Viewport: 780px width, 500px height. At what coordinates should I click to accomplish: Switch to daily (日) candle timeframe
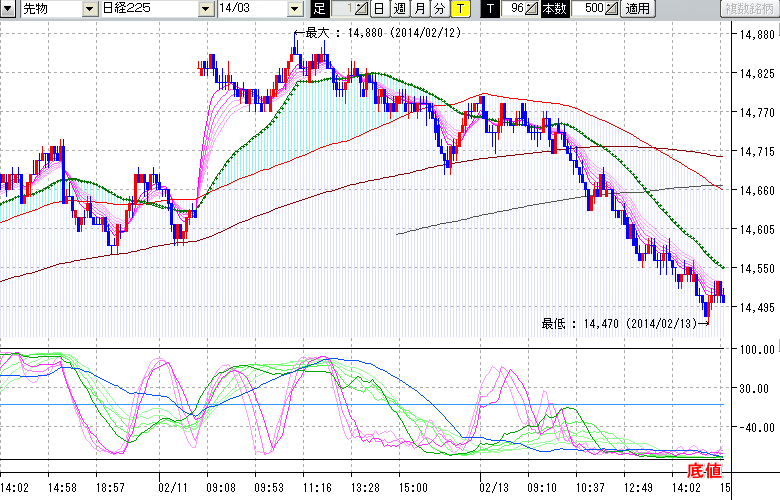click(x=379, y=9)
